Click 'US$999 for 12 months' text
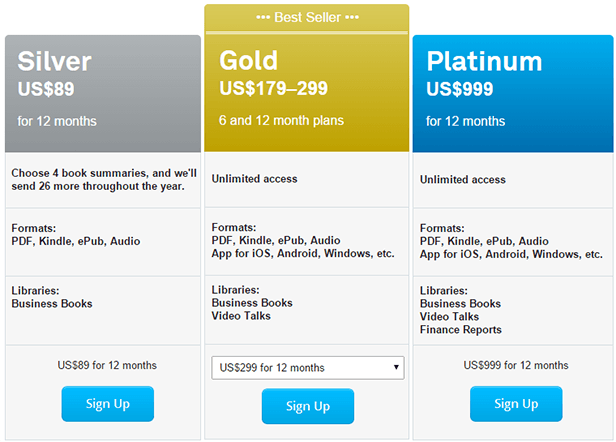Viewport: 616px width, 442px height. tap(516, 365)
